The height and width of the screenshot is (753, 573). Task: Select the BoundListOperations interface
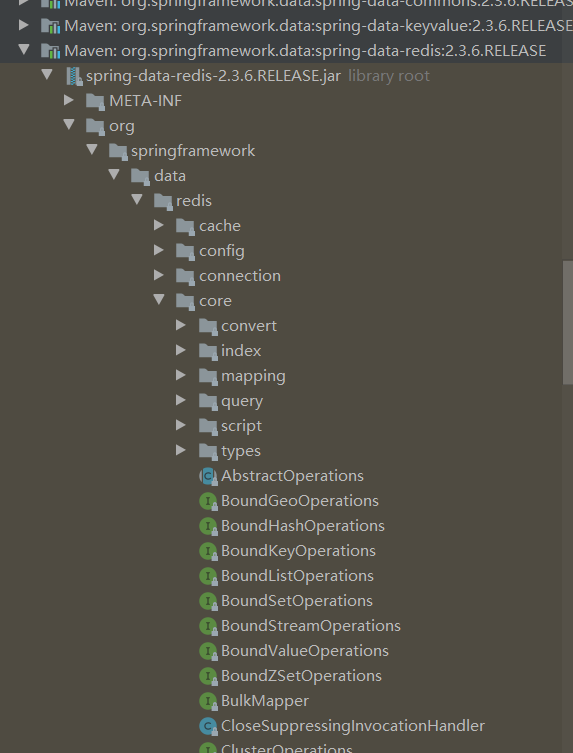297,576
